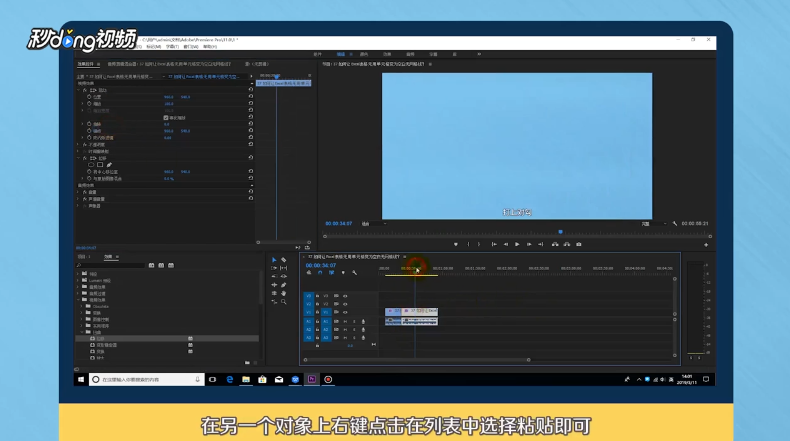790x441 pixels.
Task: Open File Explorer from the taskbar
Action: click(x=246, y=380)
